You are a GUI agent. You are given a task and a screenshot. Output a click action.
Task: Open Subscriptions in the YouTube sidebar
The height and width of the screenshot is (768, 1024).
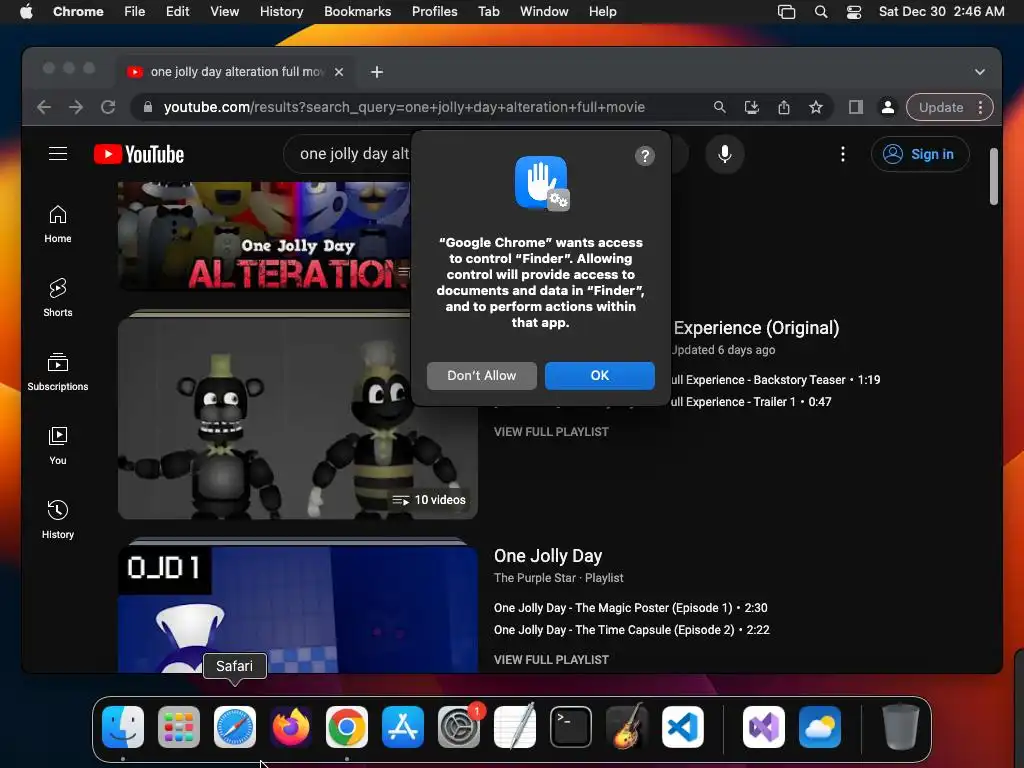(57, 372)
